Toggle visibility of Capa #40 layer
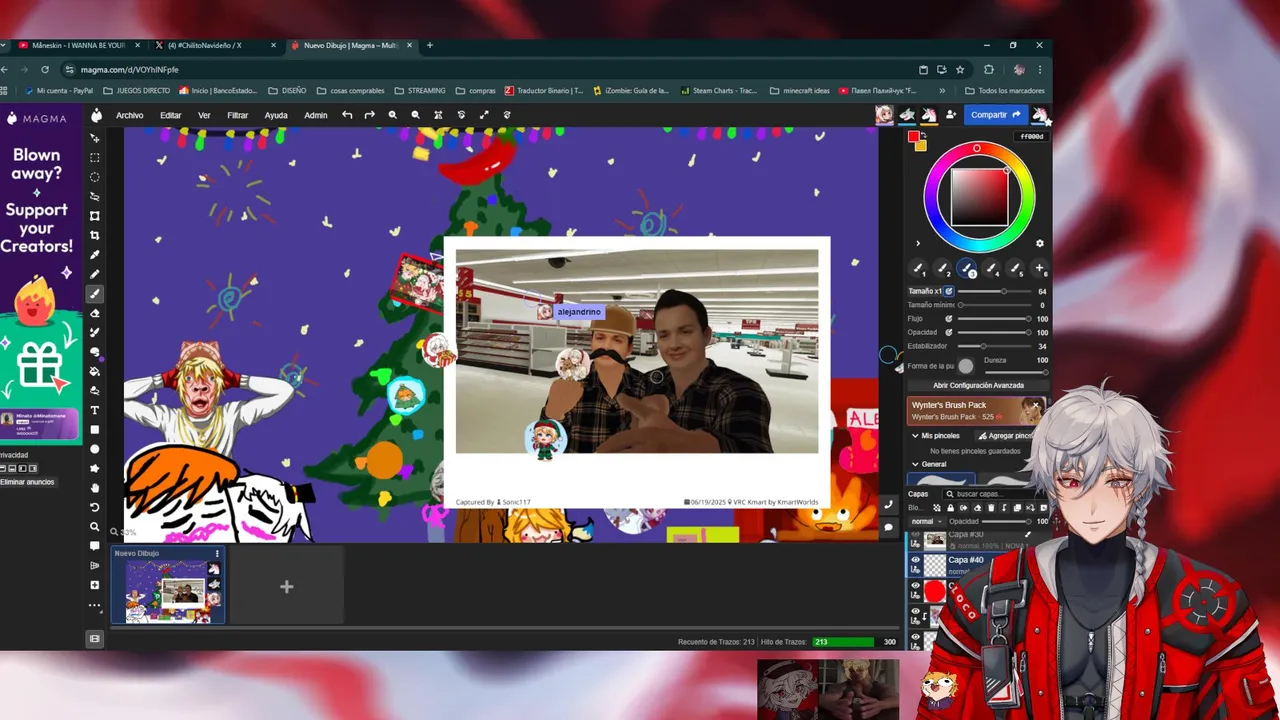1280x720 pixels. pyautogui.click(x=915, y=560)
